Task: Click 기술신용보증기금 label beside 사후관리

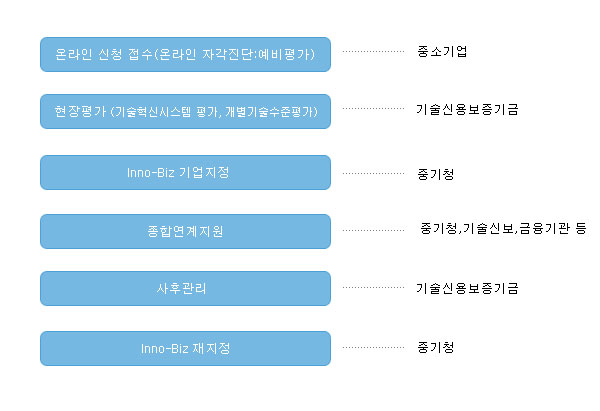Action: pos(467,288)
